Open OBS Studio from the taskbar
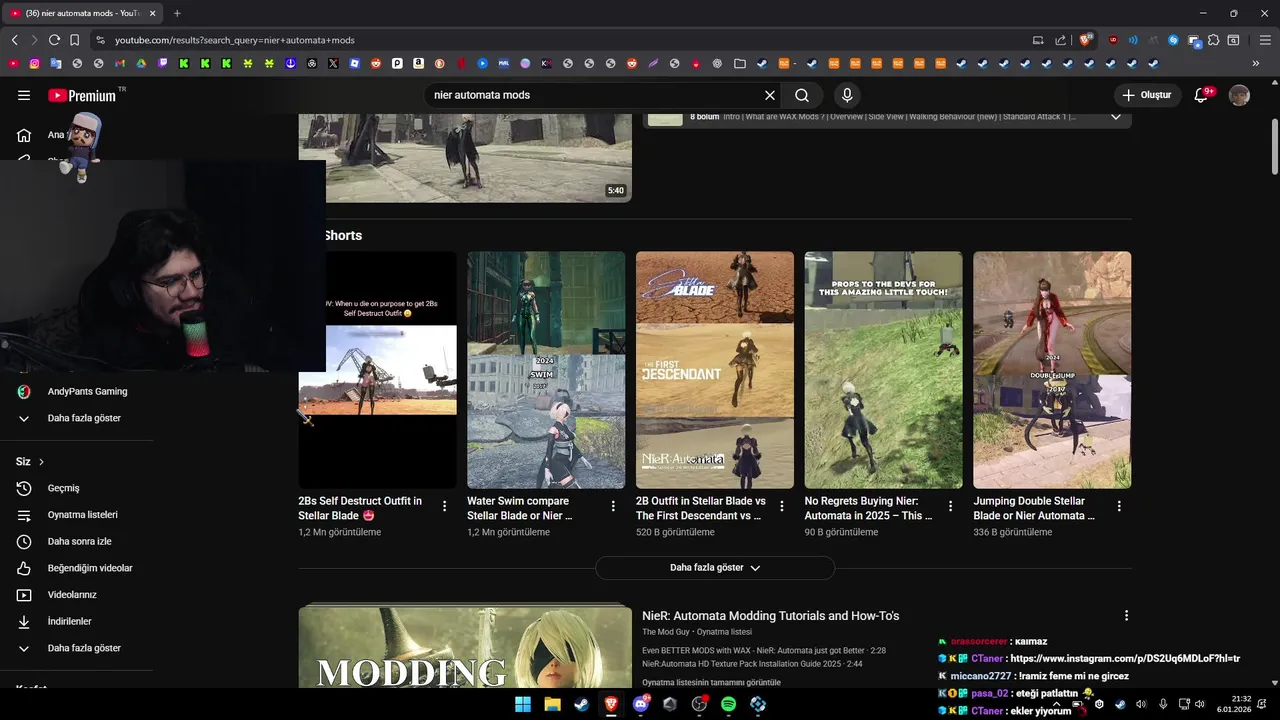The height and width of the screenshot is (720, 1280). 699,704
